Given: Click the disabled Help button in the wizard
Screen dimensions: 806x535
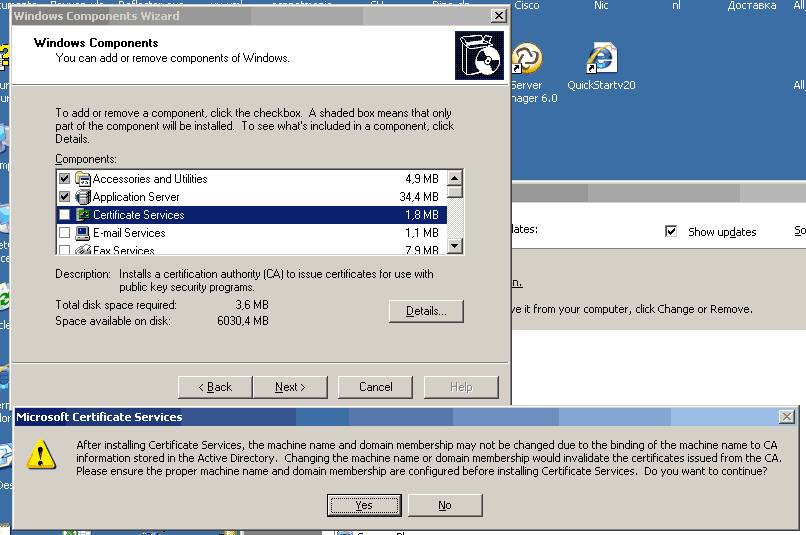Looking at the screenshot, I should coord(461,387).
